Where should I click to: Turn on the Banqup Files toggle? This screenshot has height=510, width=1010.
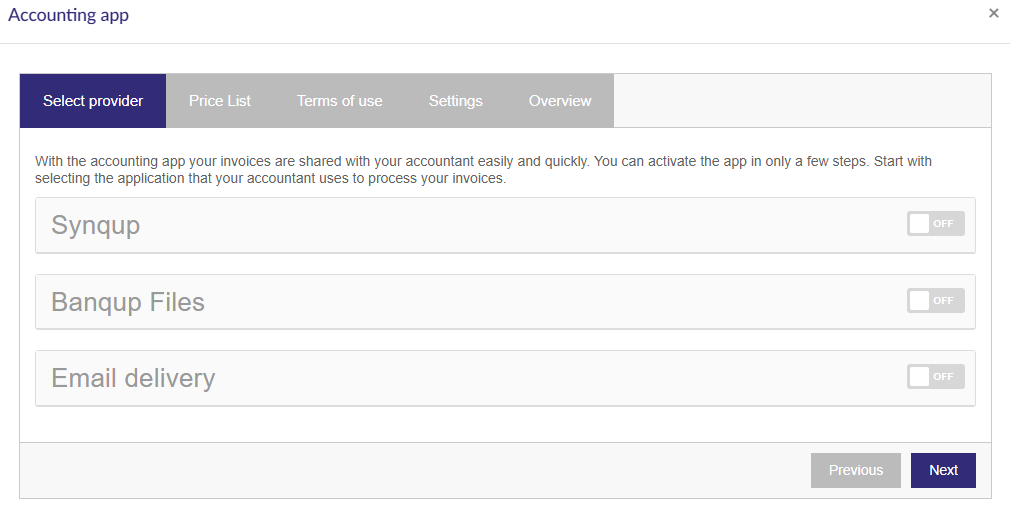click(x=935, y=301)
